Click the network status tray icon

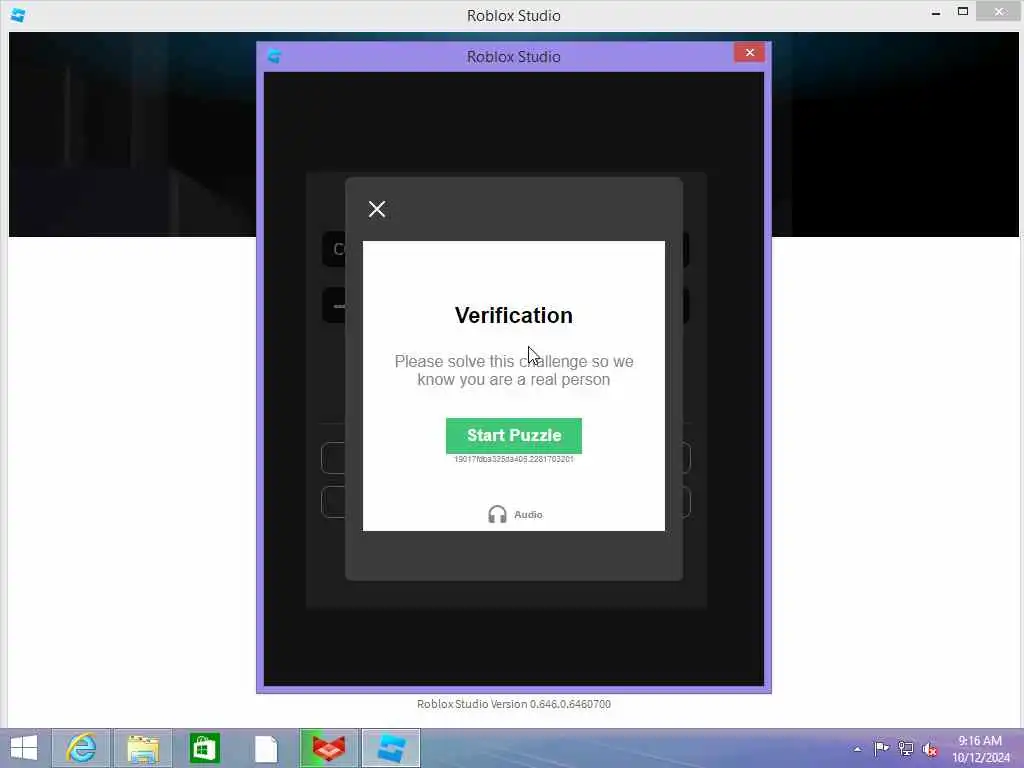[905, 748]
